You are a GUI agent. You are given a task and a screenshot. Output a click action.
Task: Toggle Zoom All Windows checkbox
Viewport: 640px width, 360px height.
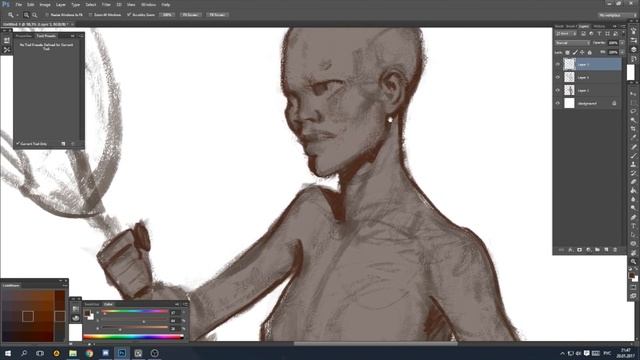pyautogui.click(x=91, y=15)
